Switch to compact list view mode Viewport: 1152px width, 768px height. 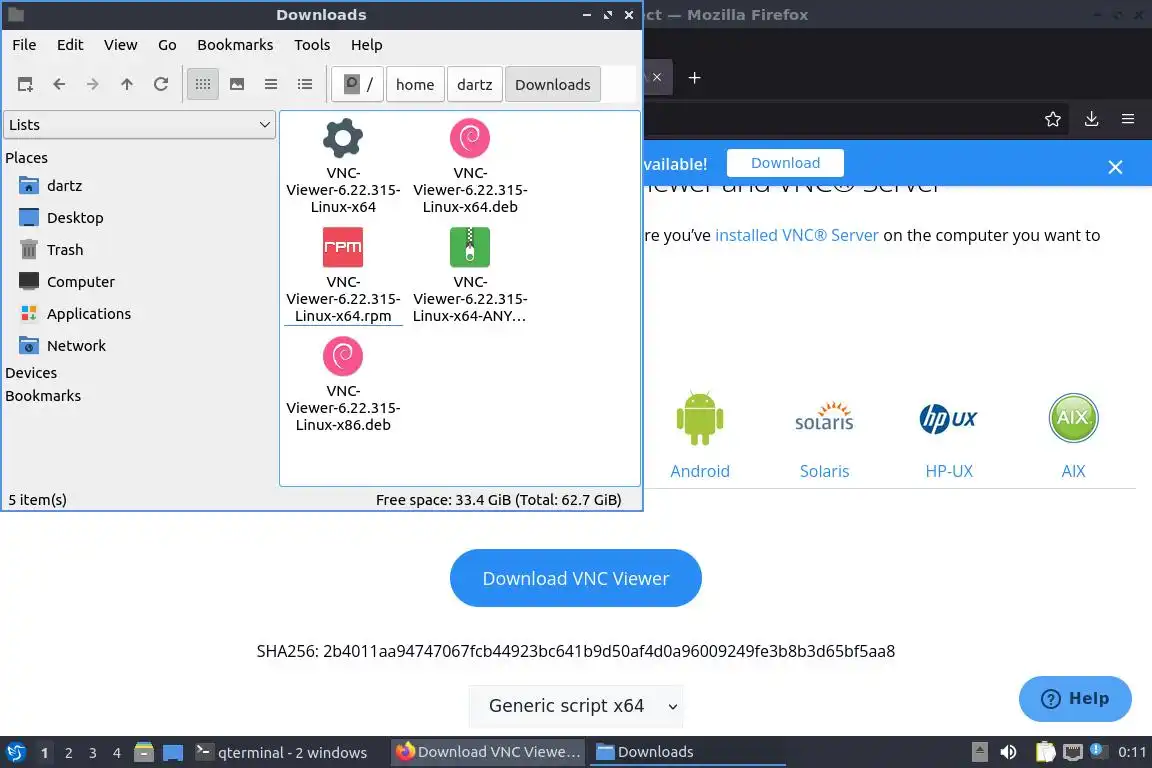271,85
